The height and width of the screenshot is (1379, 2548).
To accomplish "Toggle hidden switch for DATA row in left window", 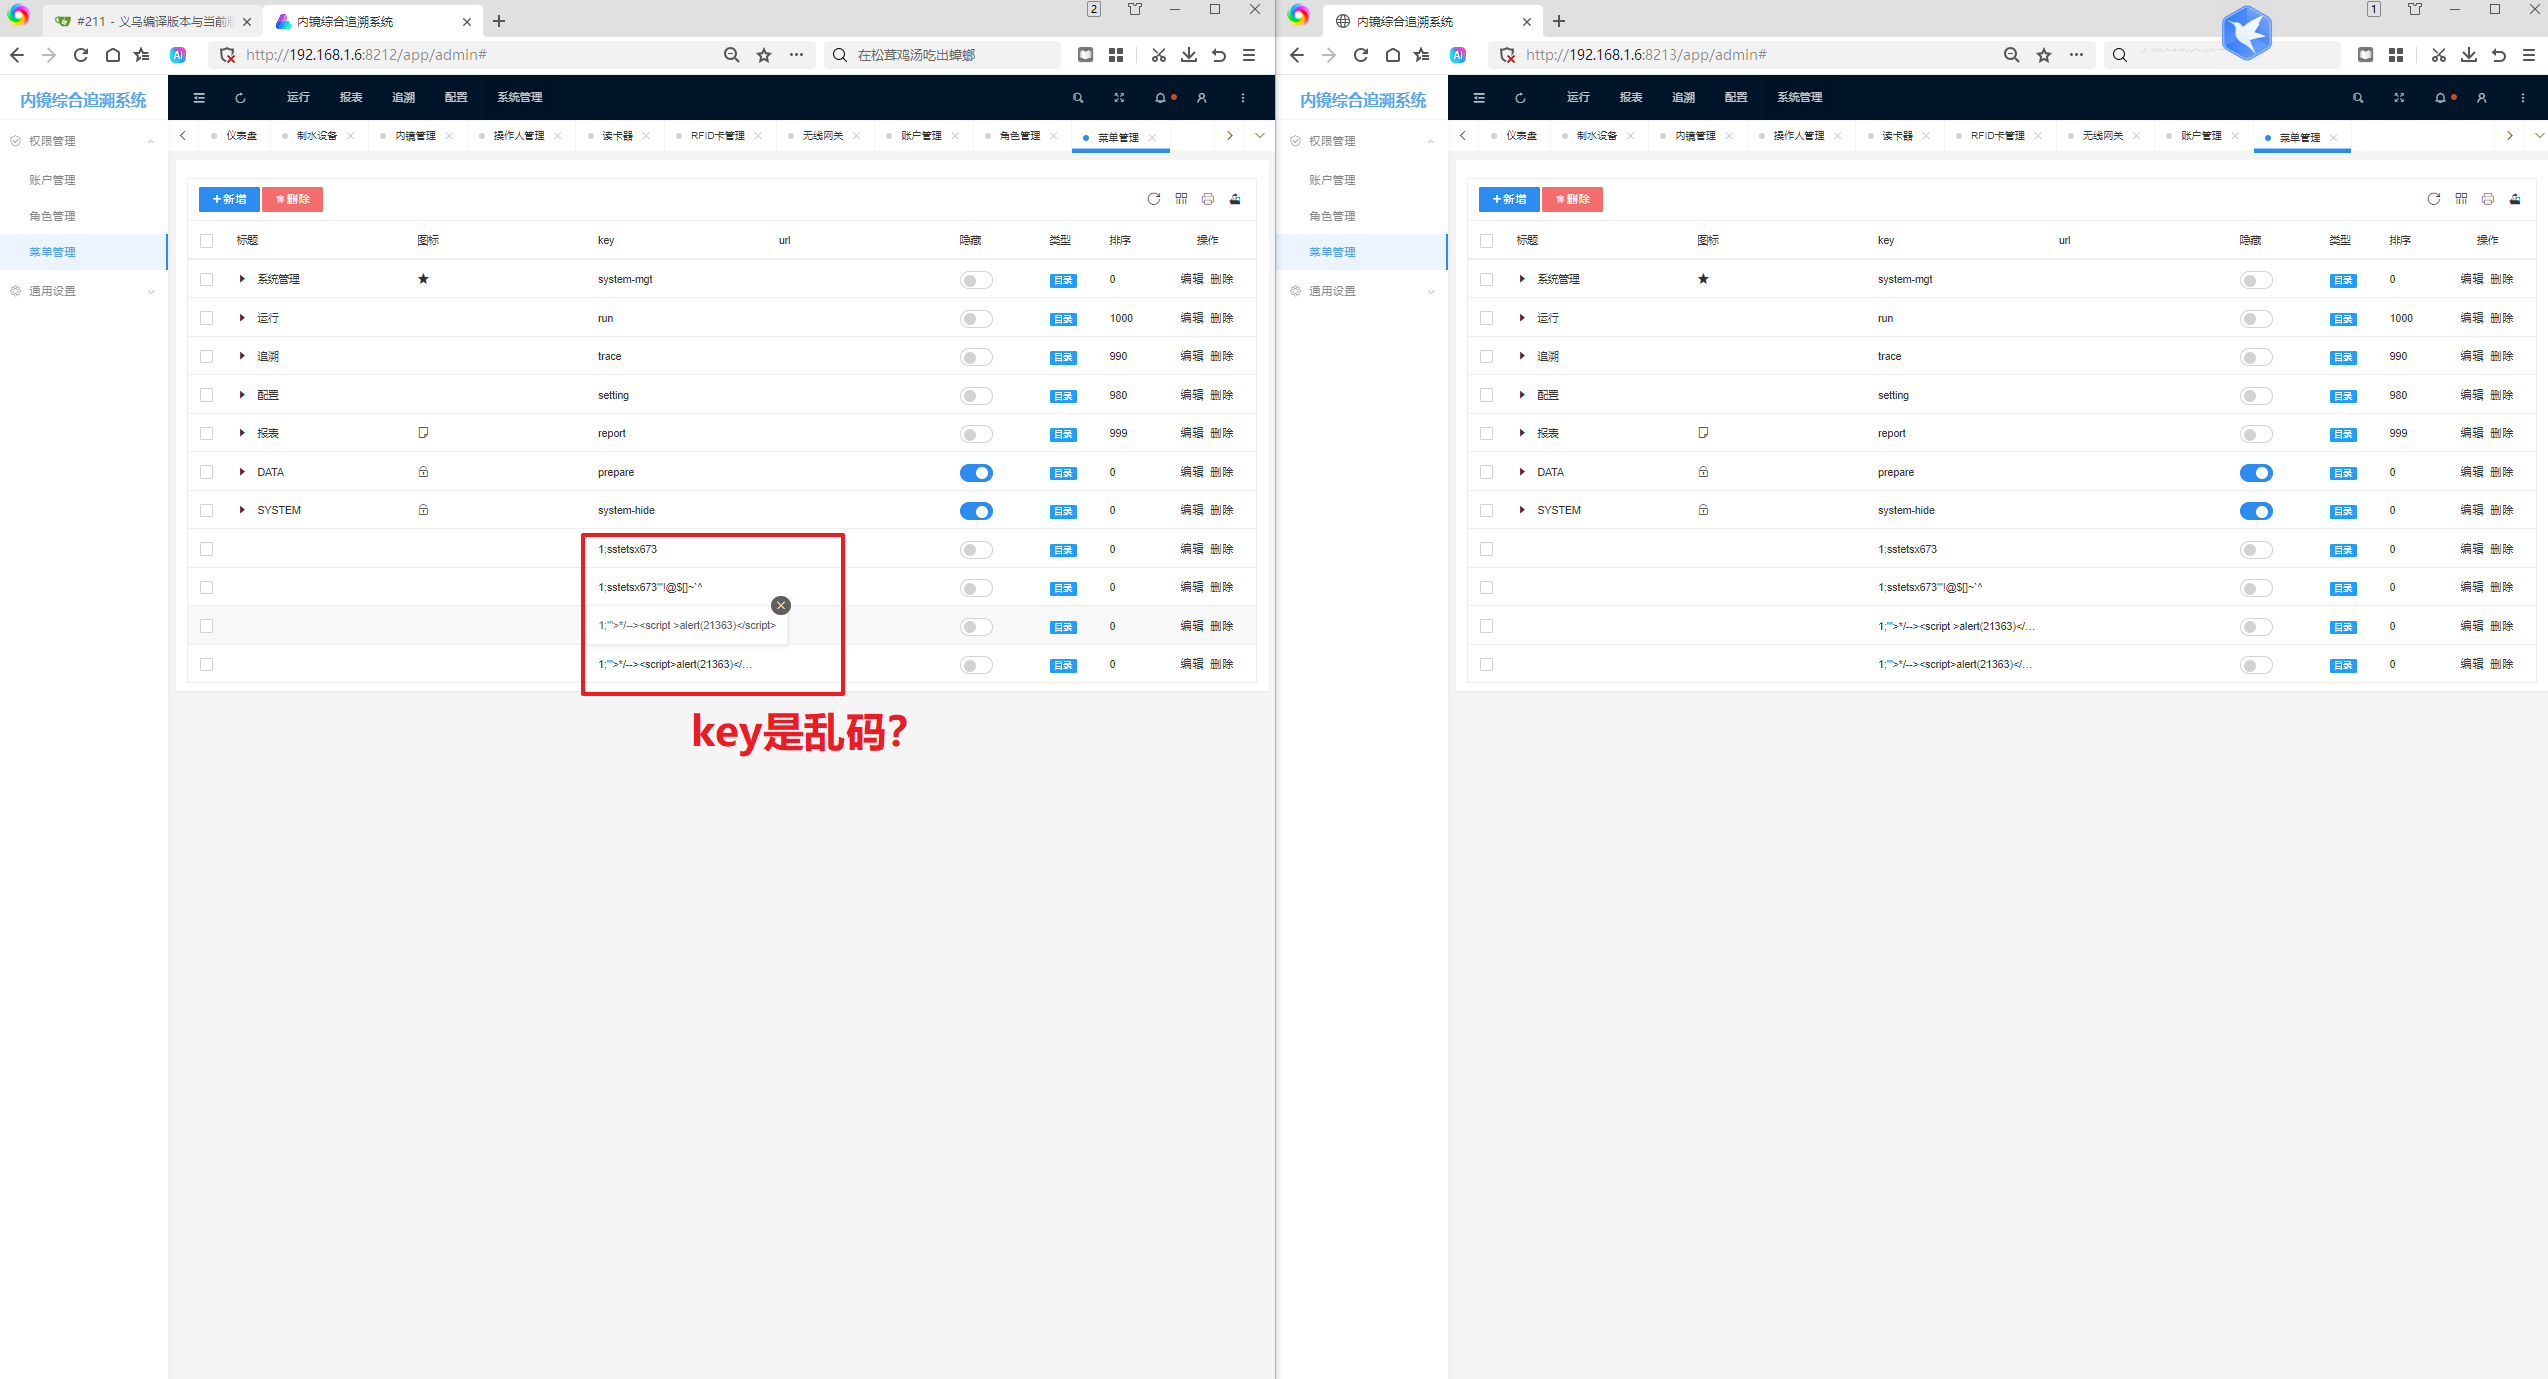I will coord(976,473).
